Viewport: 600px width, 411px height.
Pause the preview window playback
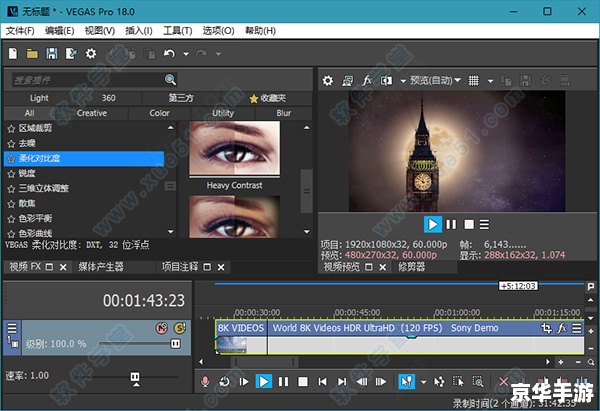(x=452, y=224)
